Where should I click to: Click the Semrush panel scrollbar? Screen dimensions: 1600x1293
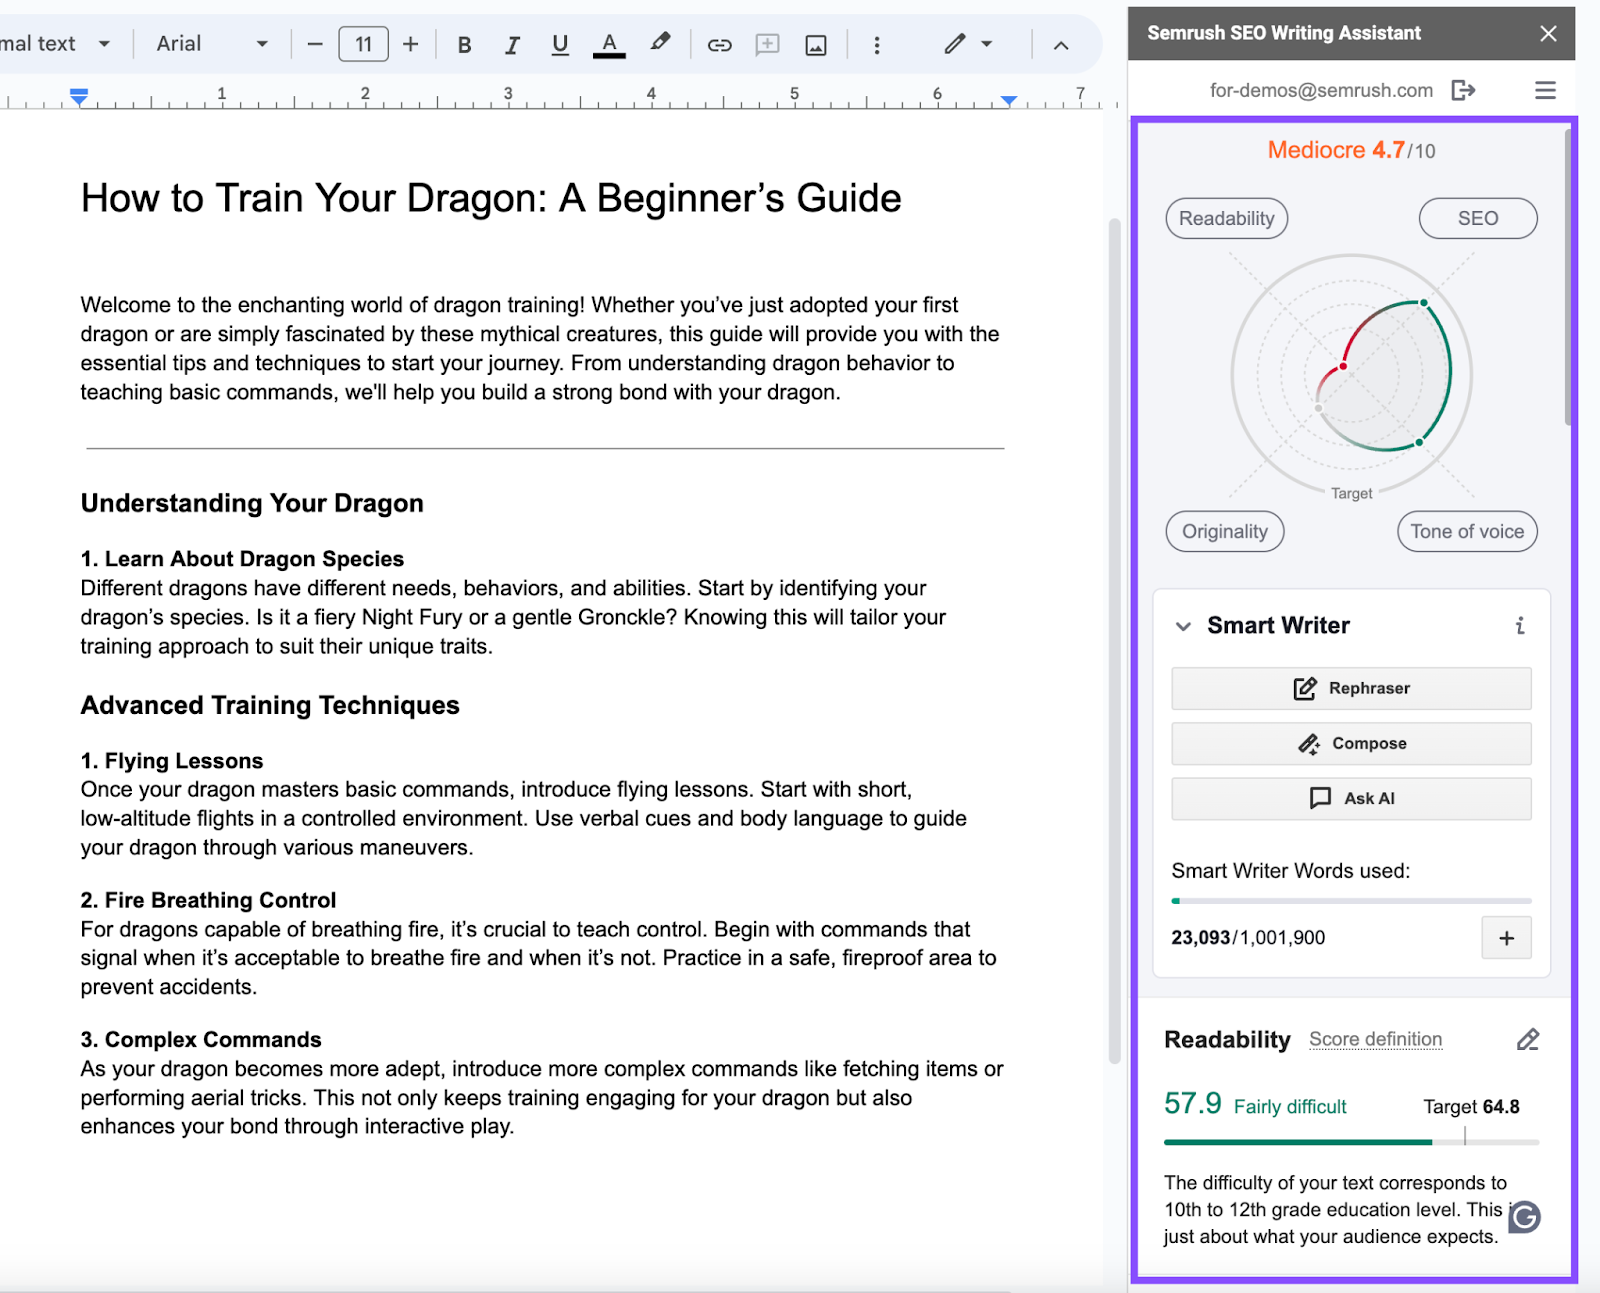coord(1567,277)
